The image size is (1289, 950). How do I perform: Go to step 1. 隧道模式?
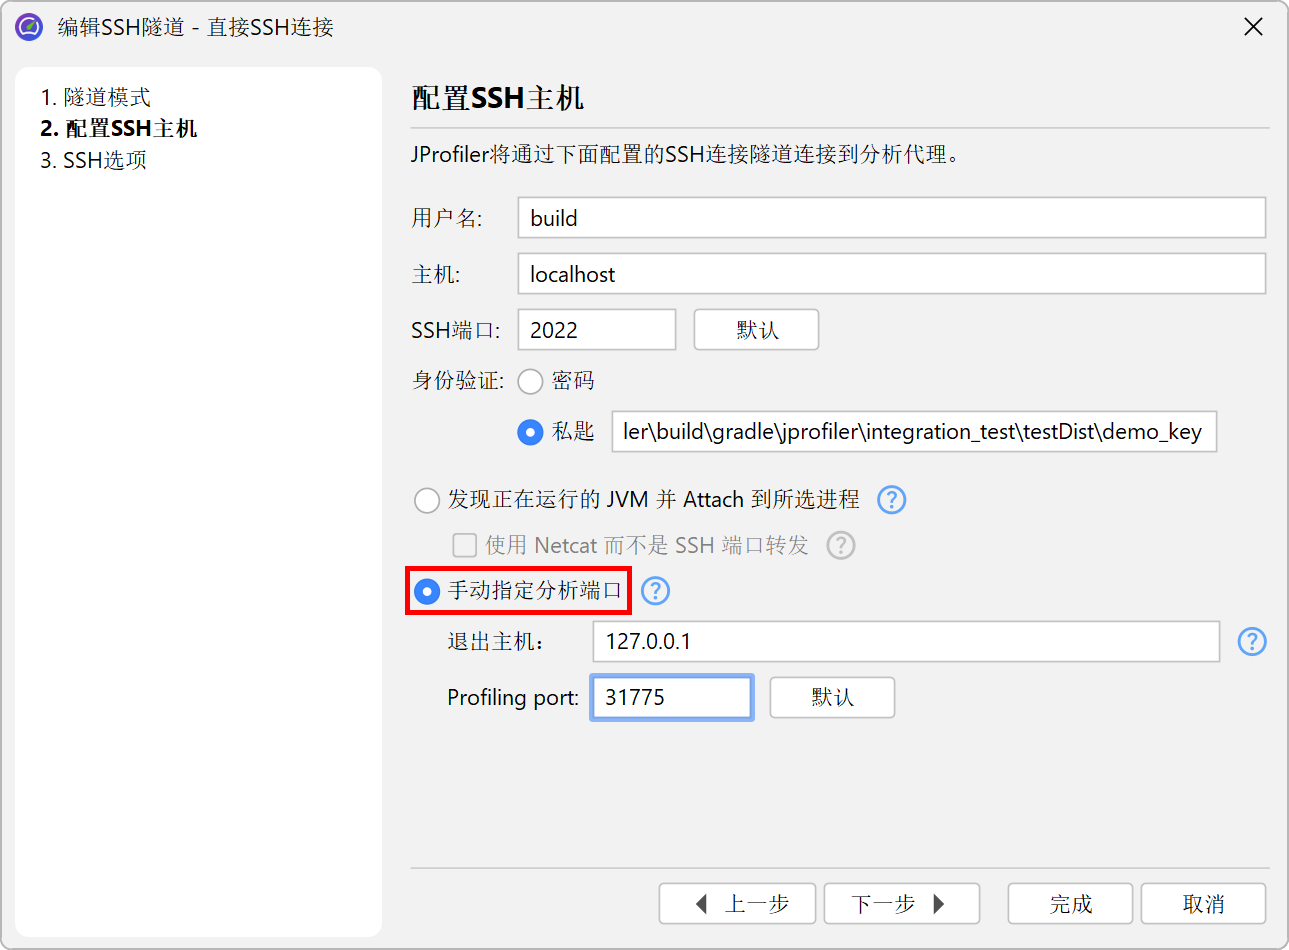tap(95, 97)
